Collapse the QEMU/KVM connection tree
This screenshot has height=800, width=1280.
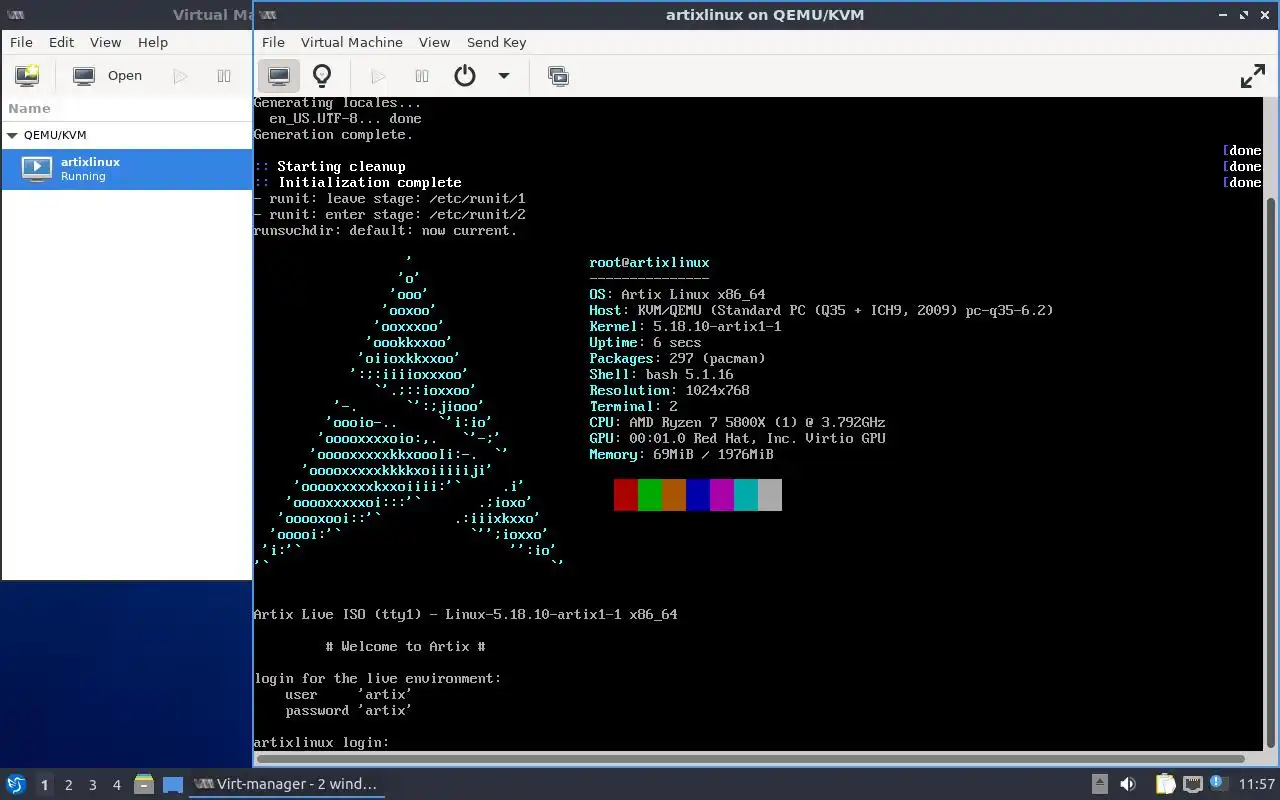(12, 135)
